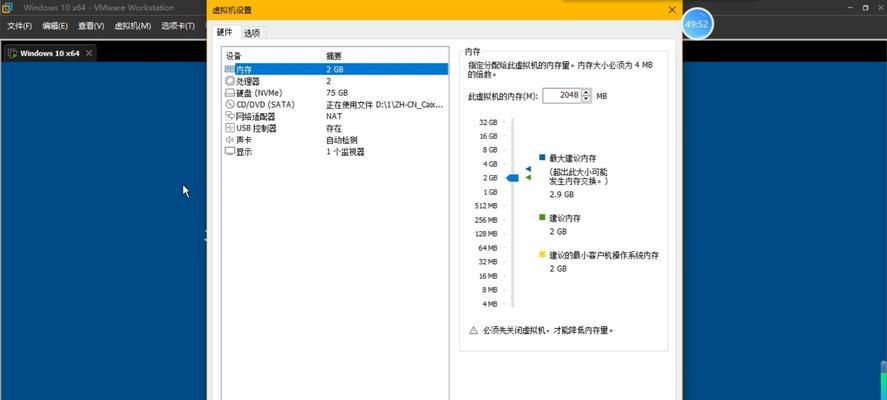The height and width of the screenshot is (400, 887).
Task: Click the 512 MB label on memory scale
Action: click(486, 206)
